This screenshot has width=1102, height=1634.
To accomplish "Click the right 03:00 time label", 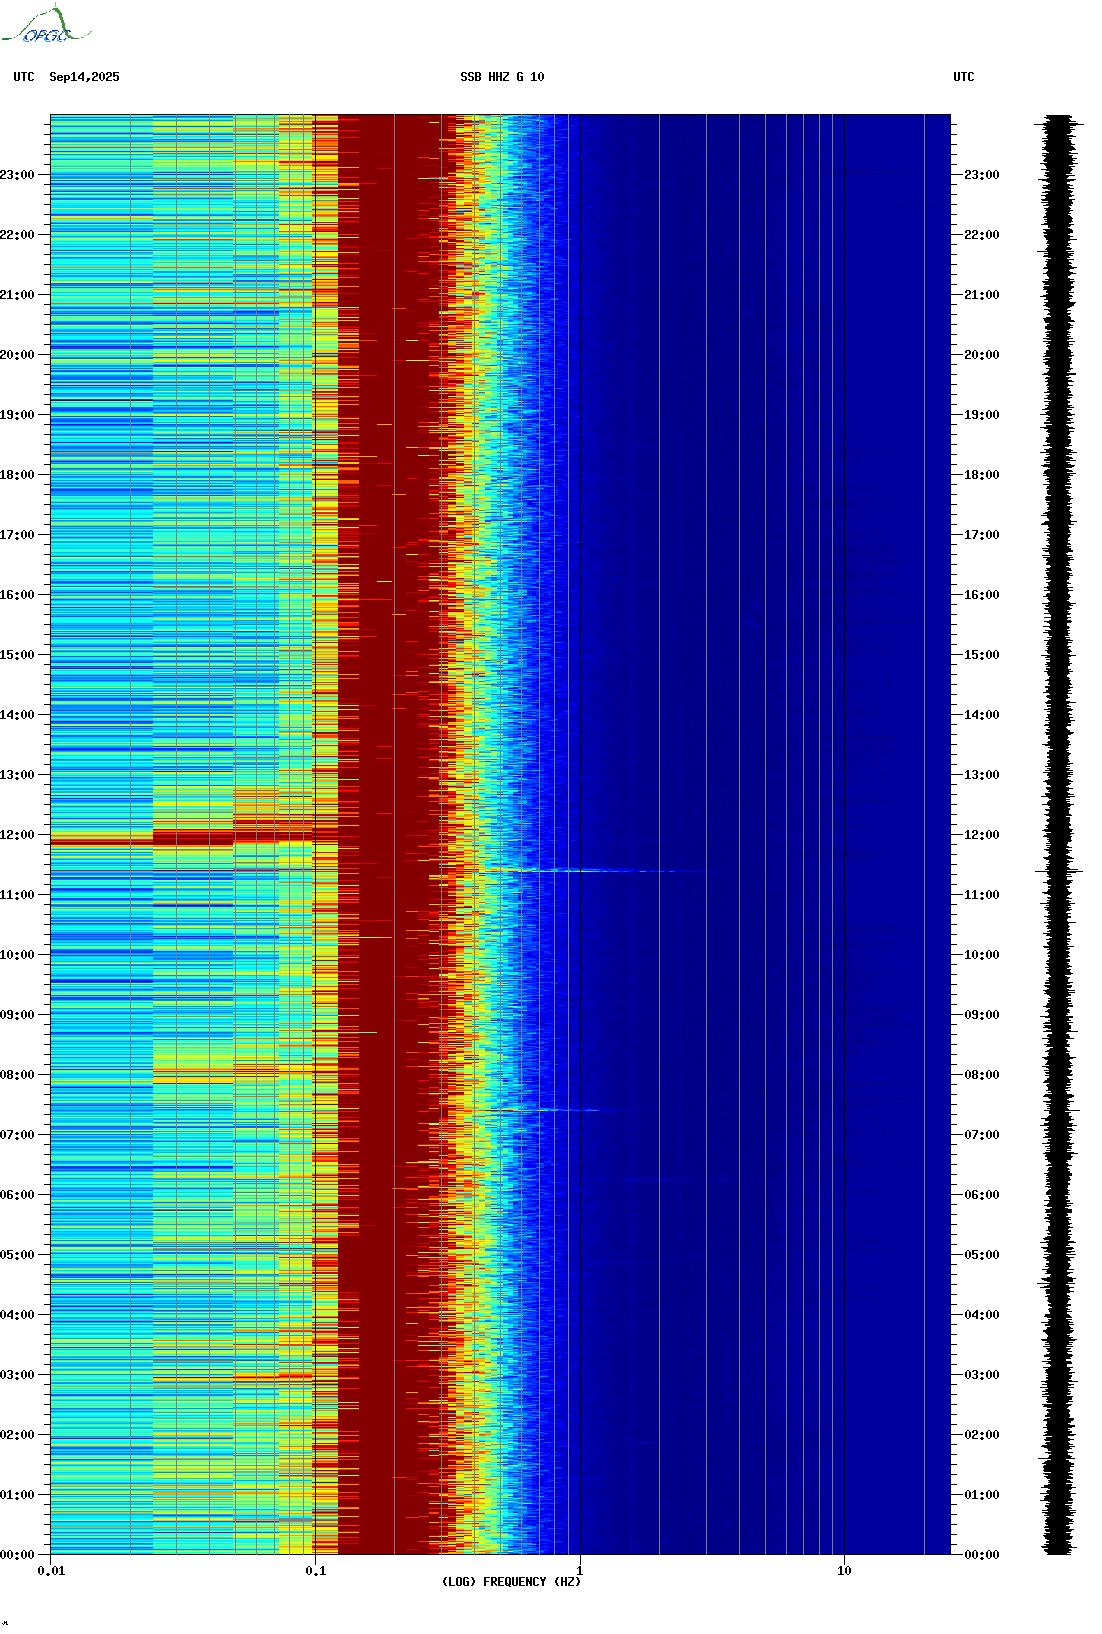I will point(982,1375).
